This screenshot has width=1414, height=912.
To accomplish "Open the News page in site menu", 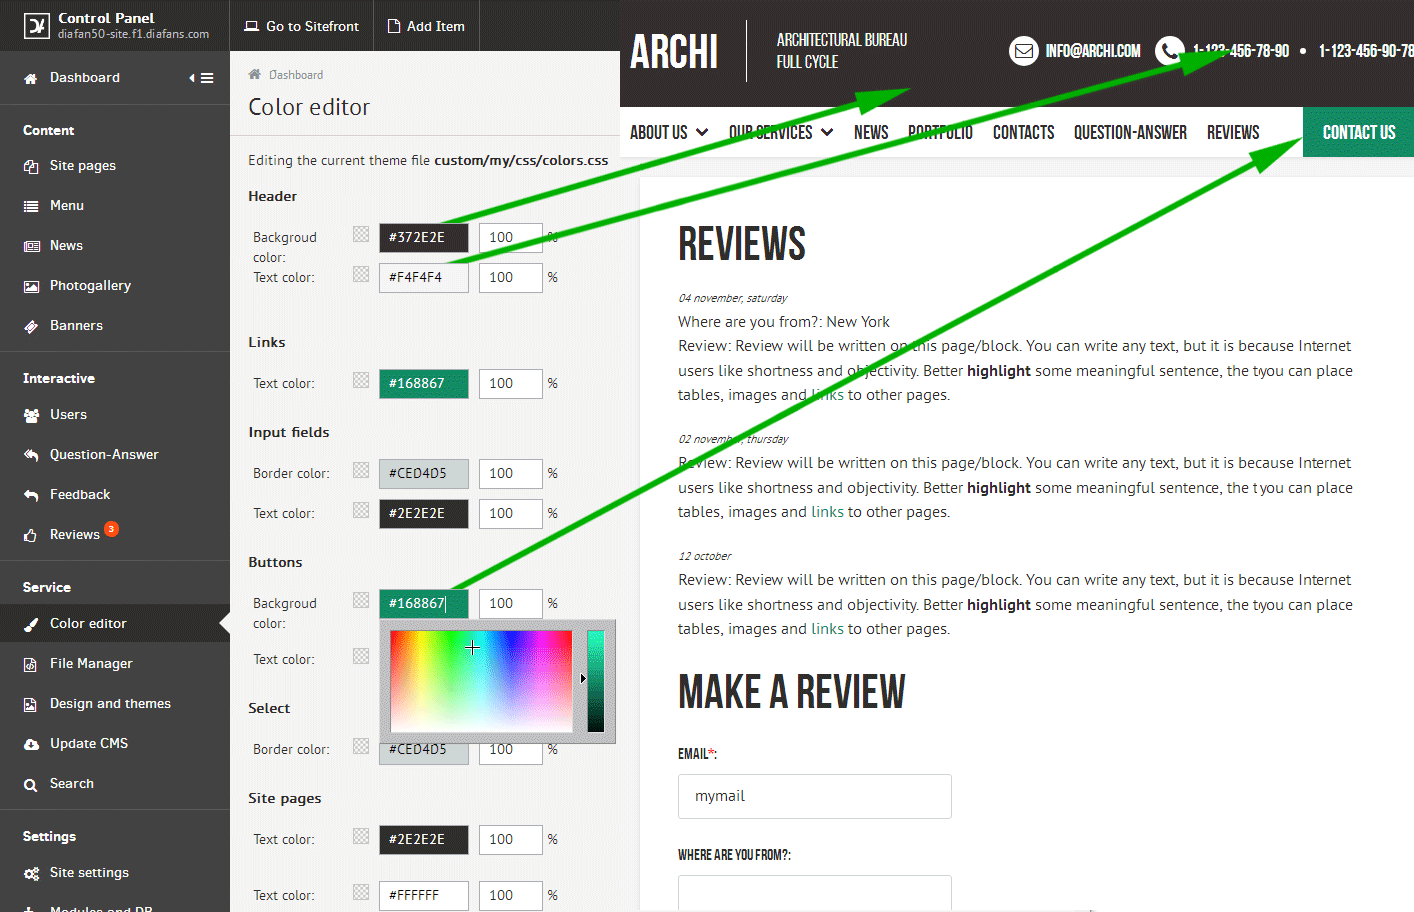I will (871, 132).
